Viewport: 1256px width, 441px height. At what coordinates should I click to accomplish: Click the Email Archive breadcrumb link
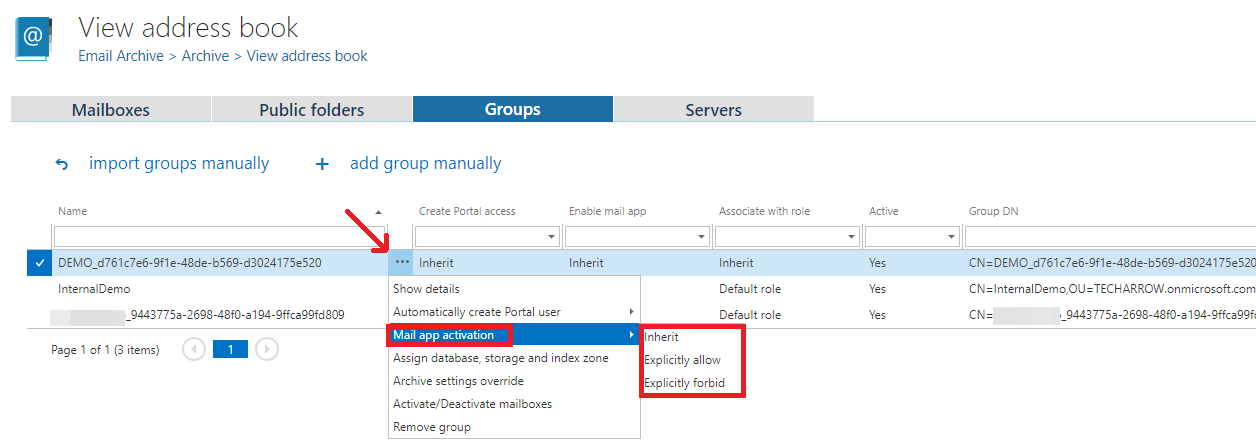click(x=121, y=56)
